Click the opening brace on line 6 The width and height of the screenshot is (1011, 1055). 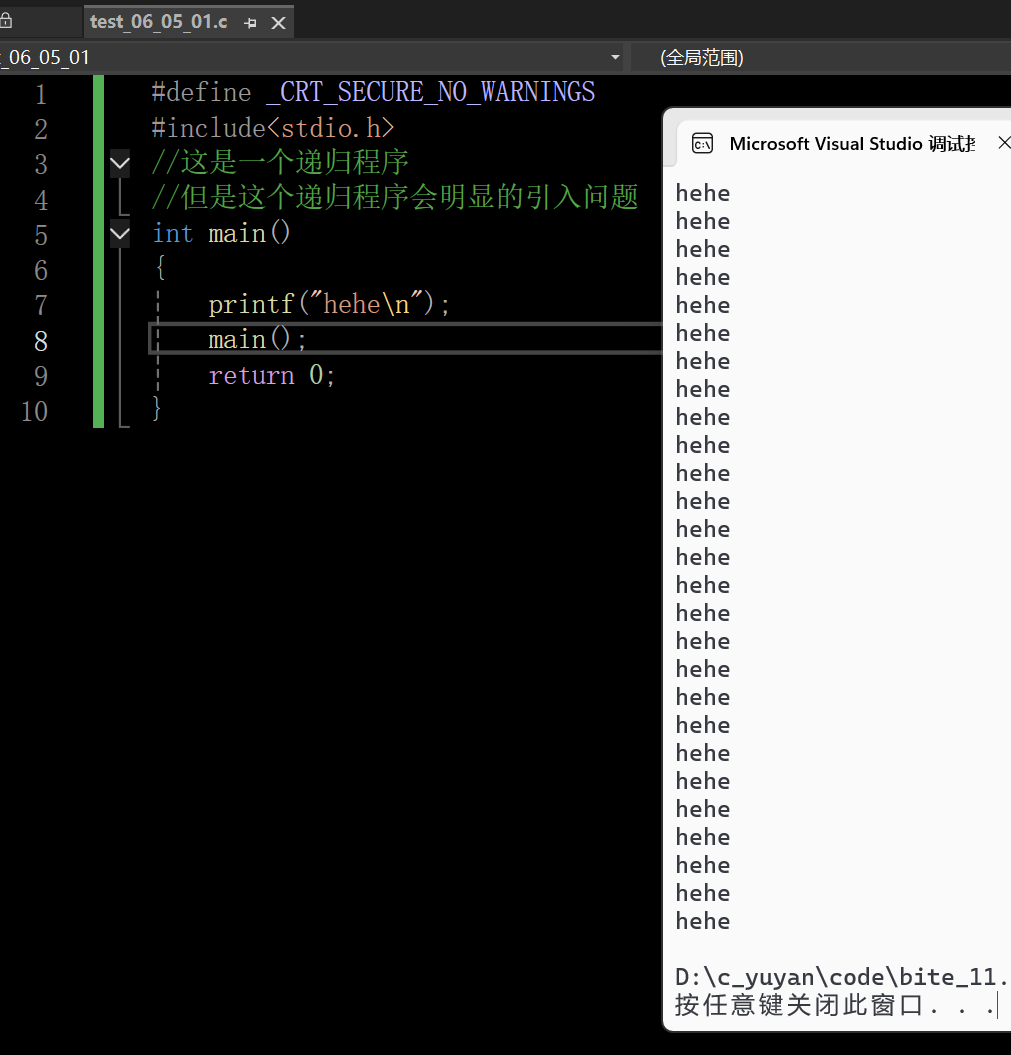point(160,268)
